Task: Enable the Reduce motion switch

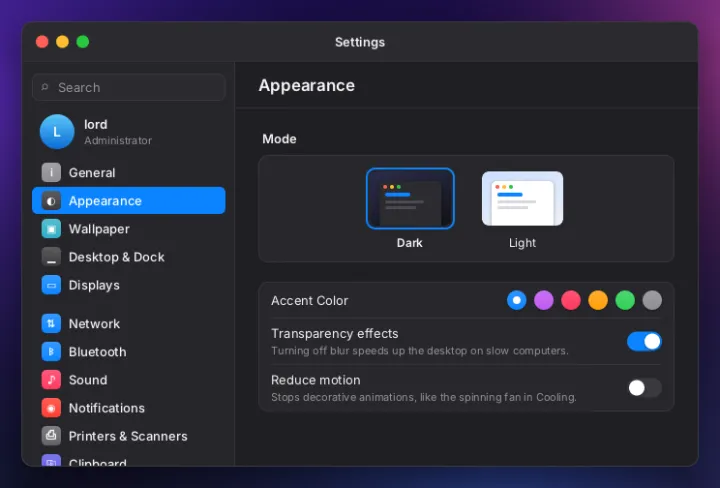Action: [644, 388]
